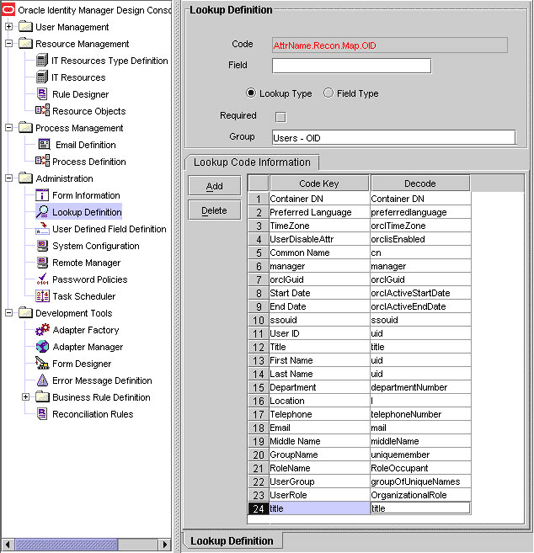Open the Adapter Manager globe icon

pyautogui.click(x=42, y=347)
